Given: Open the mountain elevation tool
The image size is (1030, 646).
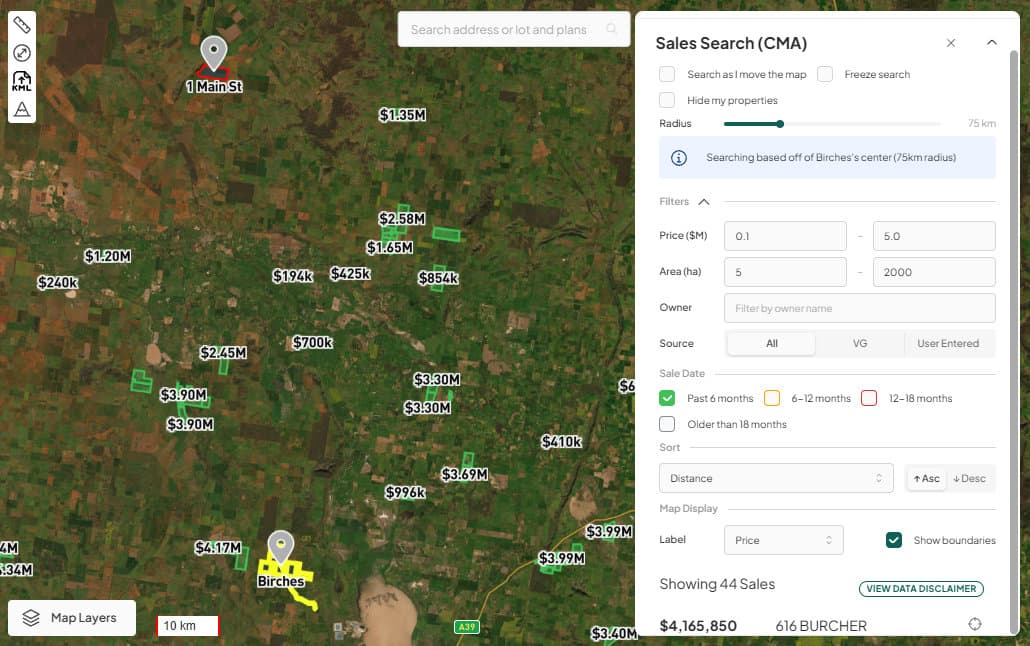Looking at the screenshot, I should [22, 109].
